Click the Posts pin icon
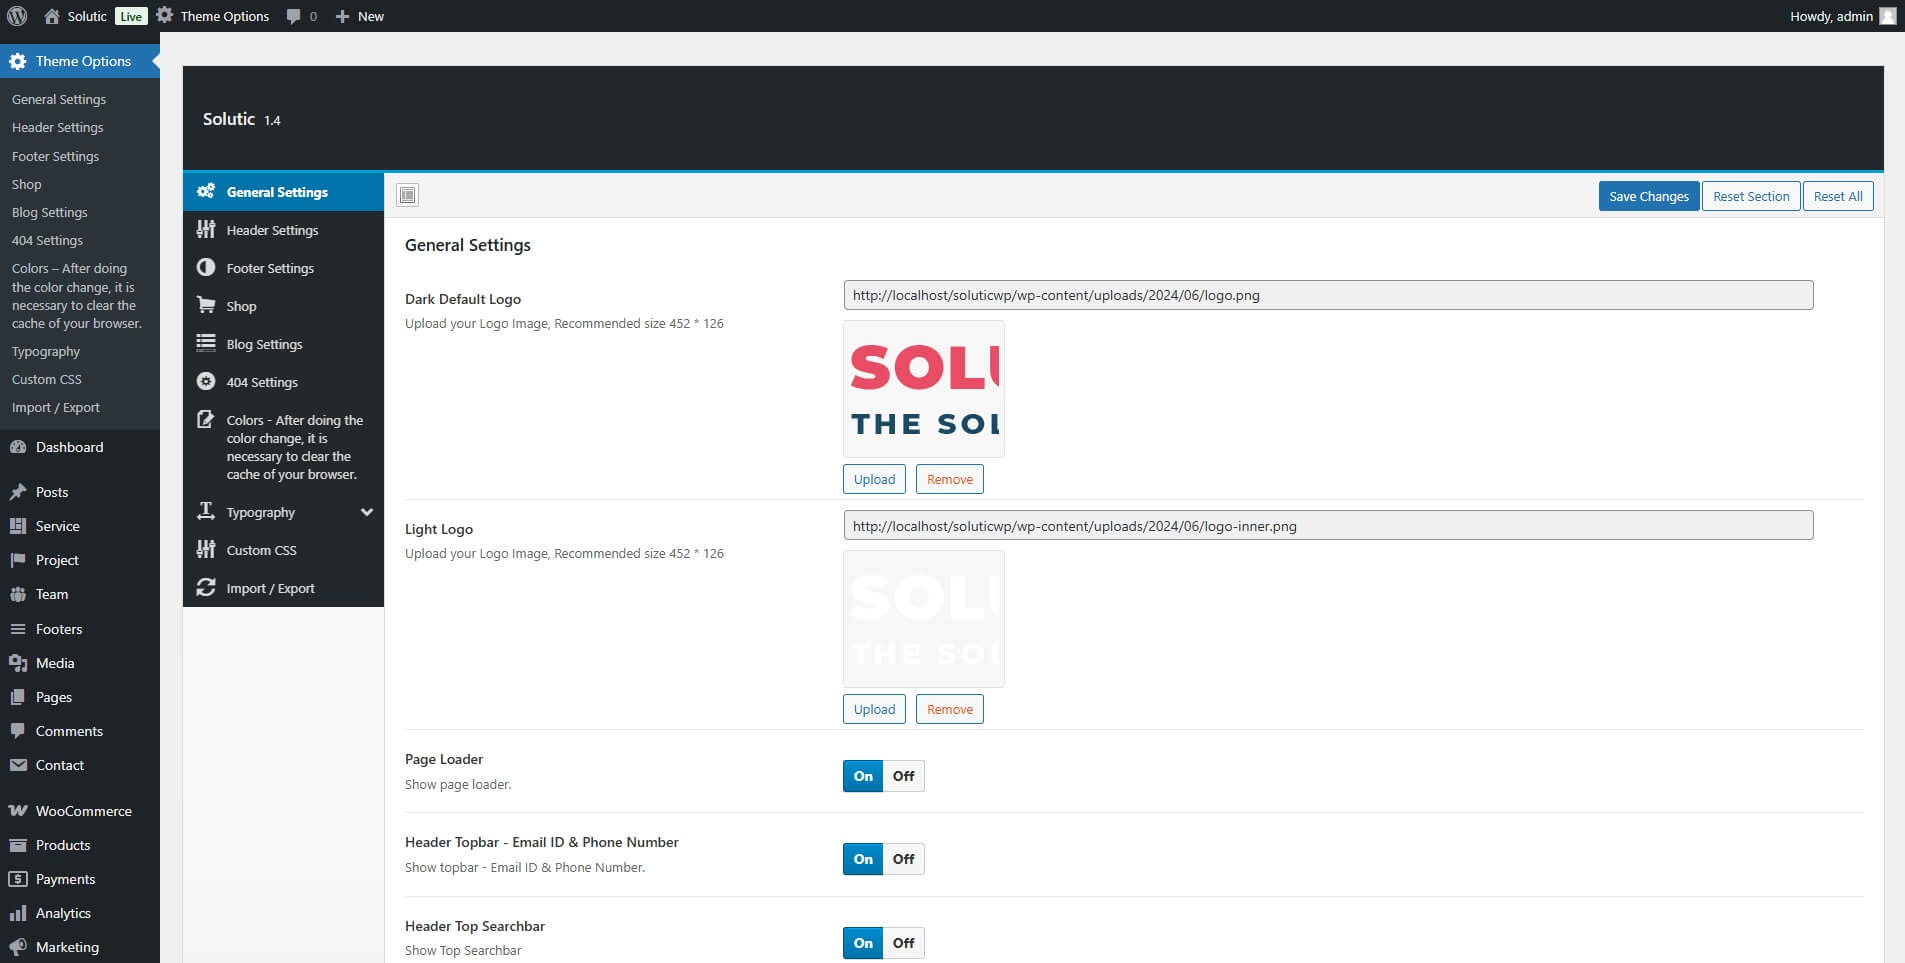1905x963 pixels. point(18,492)
